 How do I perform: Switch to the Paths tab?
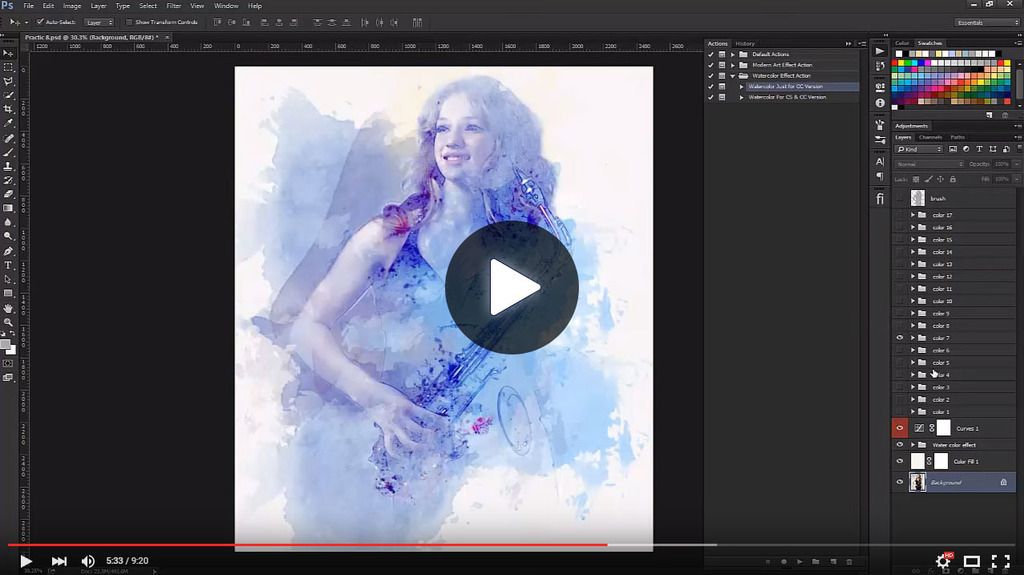pos(957,137)
